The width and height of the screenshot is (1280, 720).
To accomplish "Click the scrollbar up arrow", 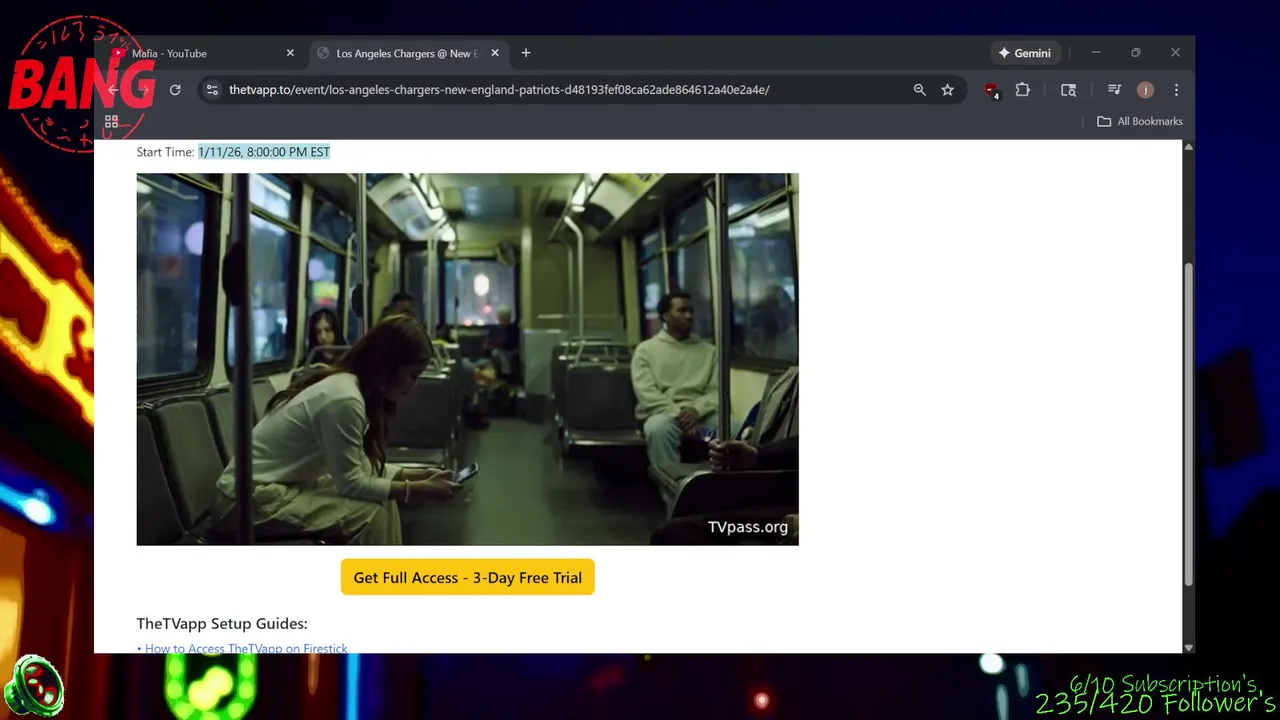I will point(1188,147).
